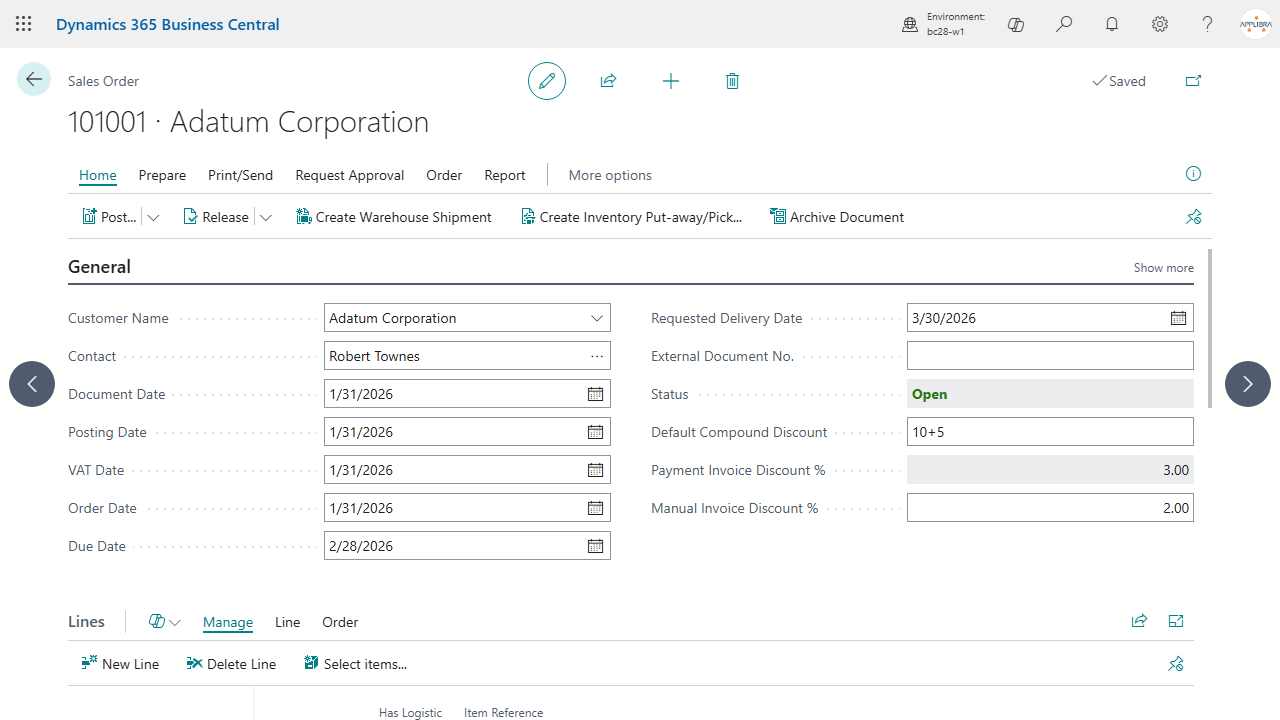Image resolution: width=1280 pixels, height=720 pixels.
Task: Add a New Line
Action: pyautogui.click(x=120, y=664)
